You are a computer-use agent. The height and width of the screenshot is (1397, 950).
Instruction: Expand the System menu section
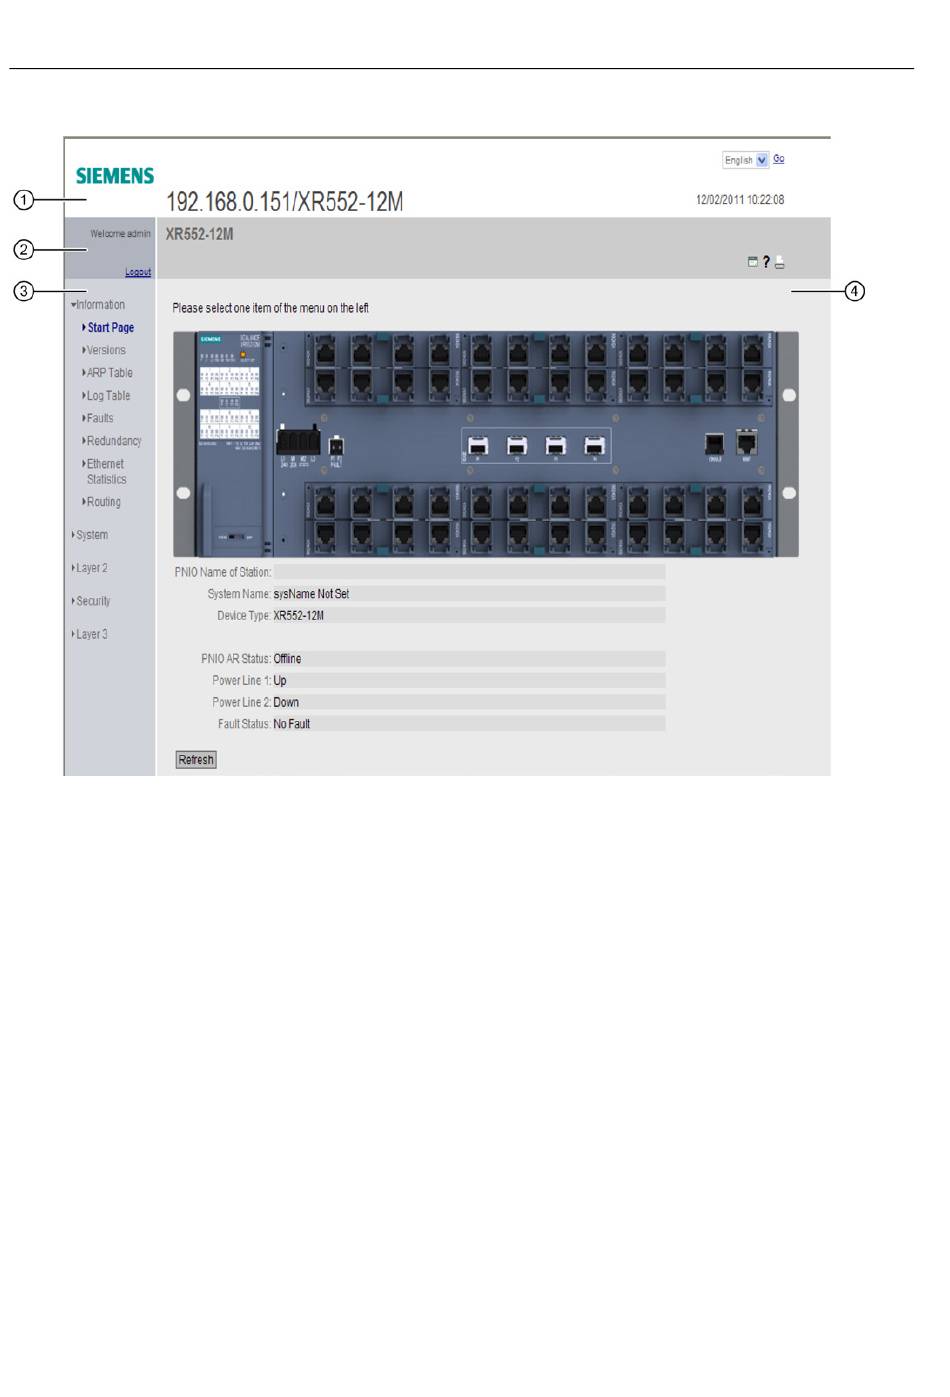(x=90, y=535)
